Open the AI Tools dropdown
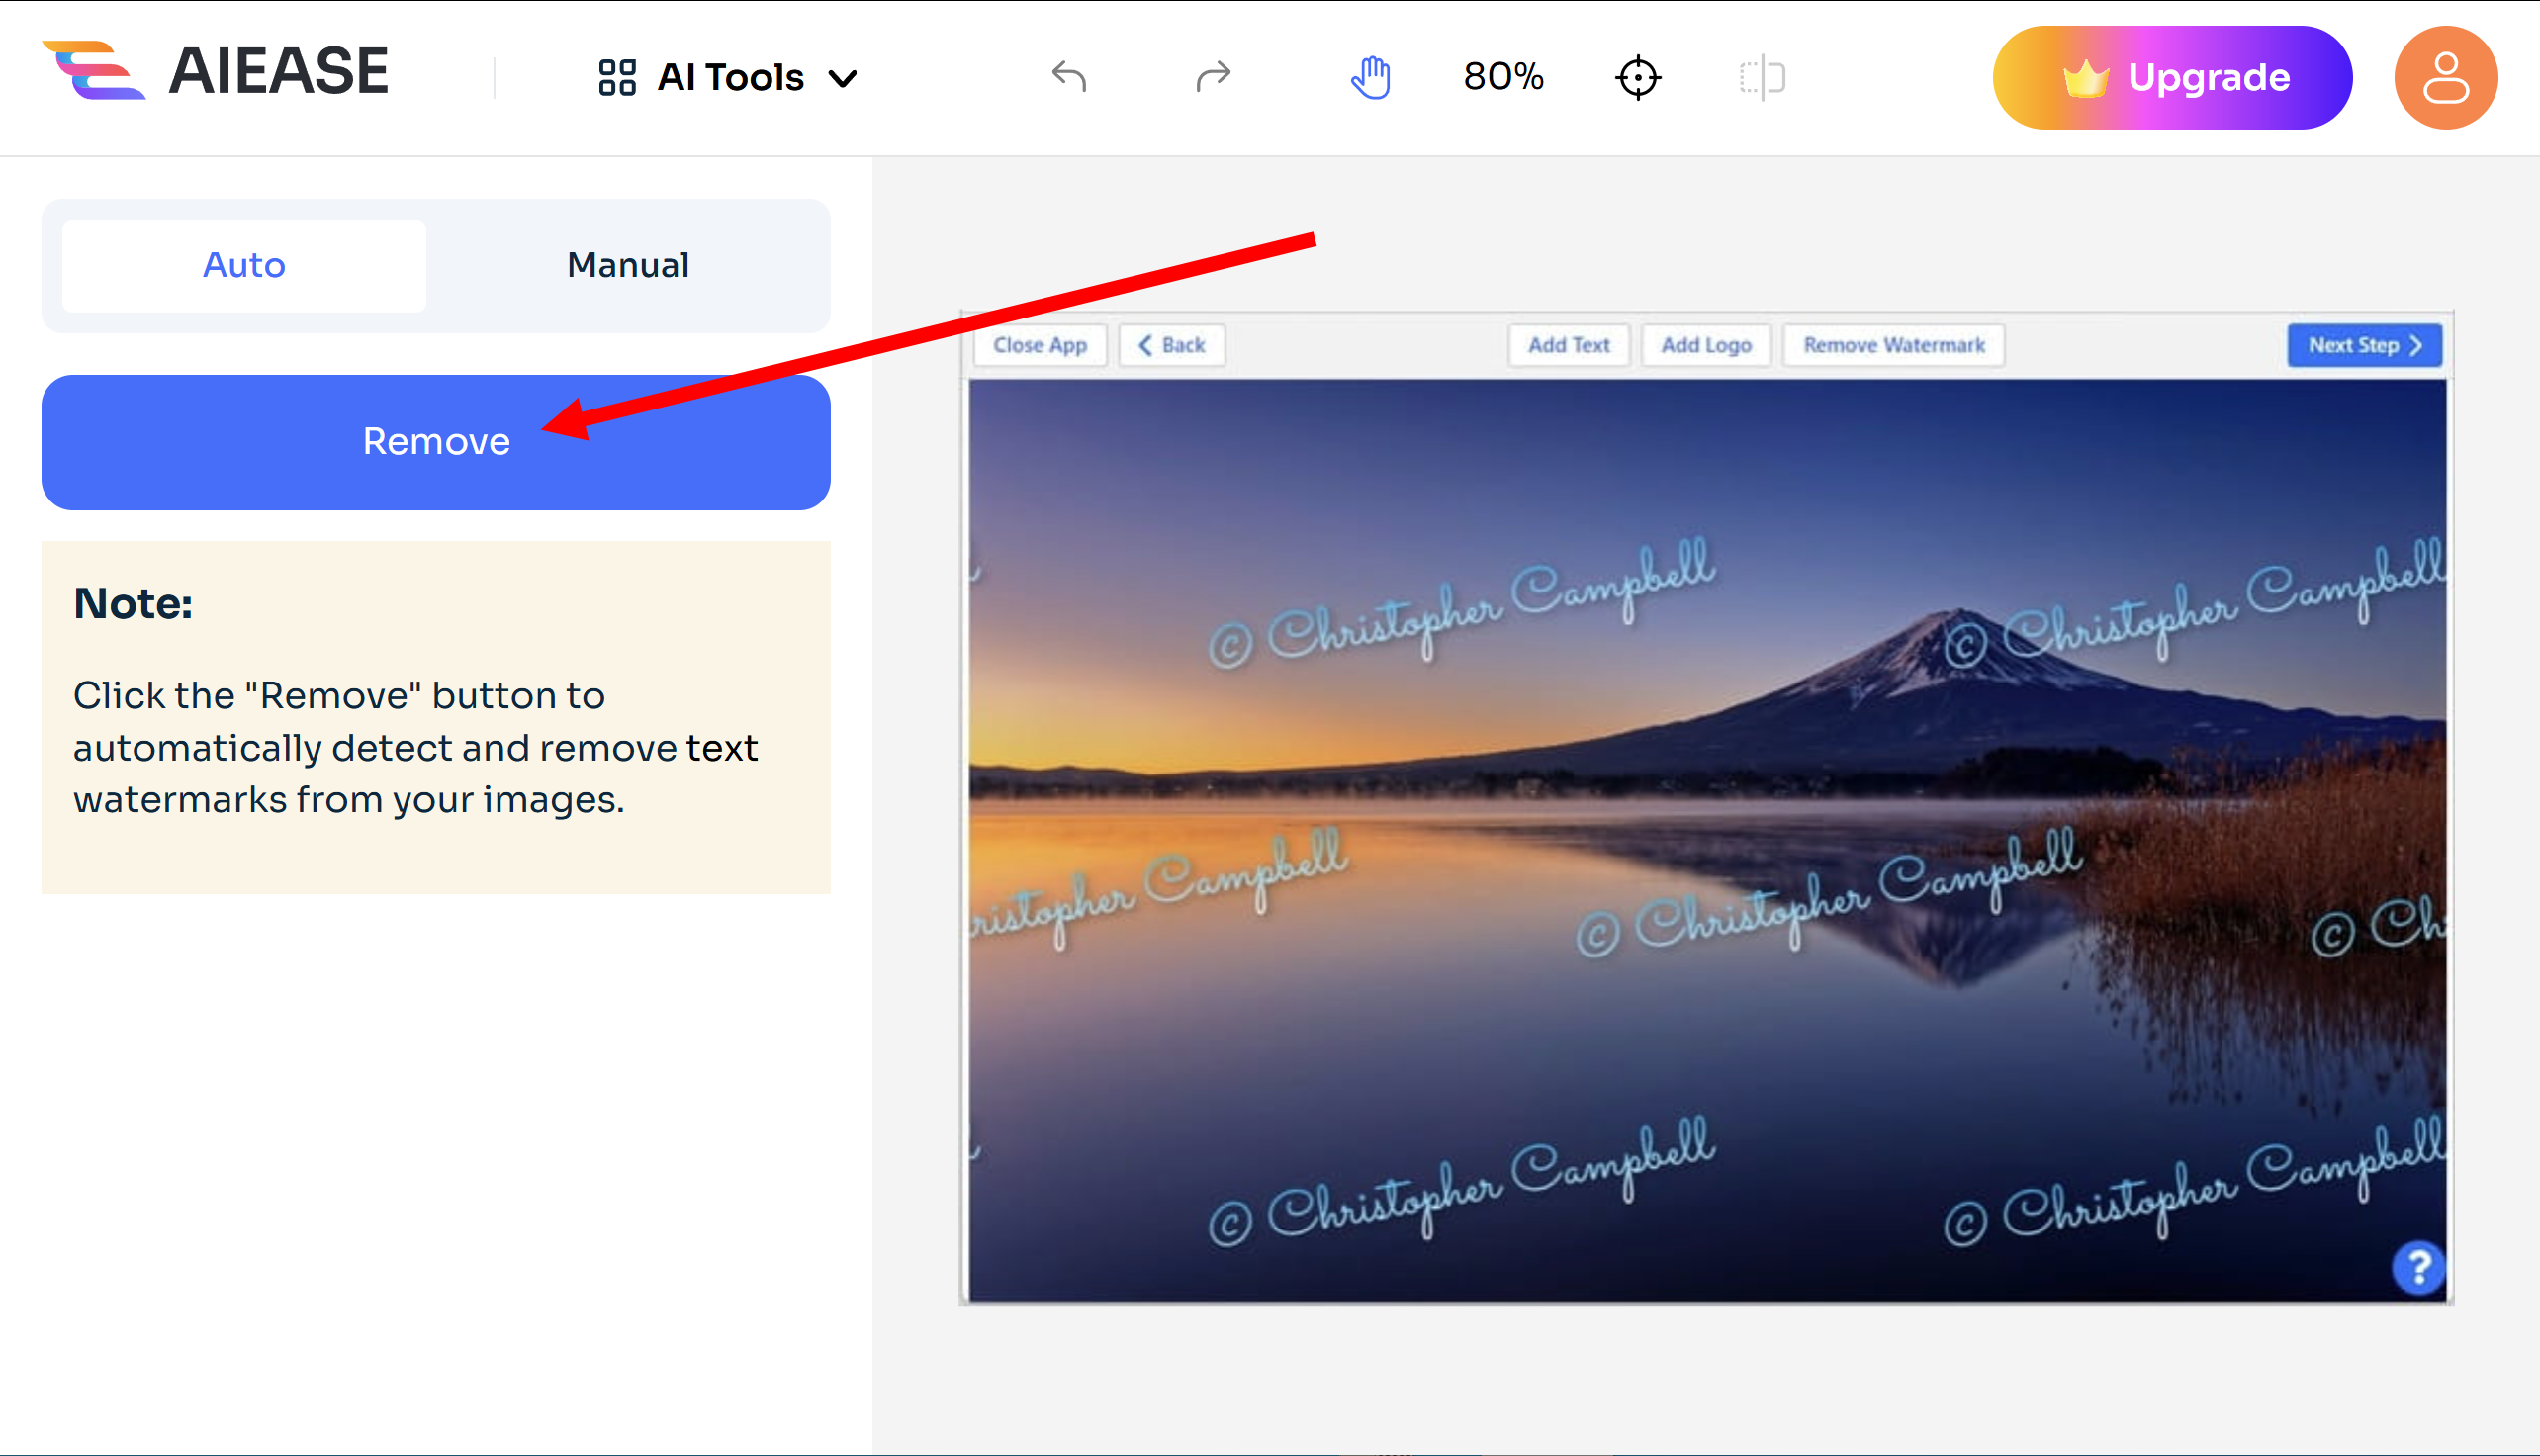 (x=728, y=77)
